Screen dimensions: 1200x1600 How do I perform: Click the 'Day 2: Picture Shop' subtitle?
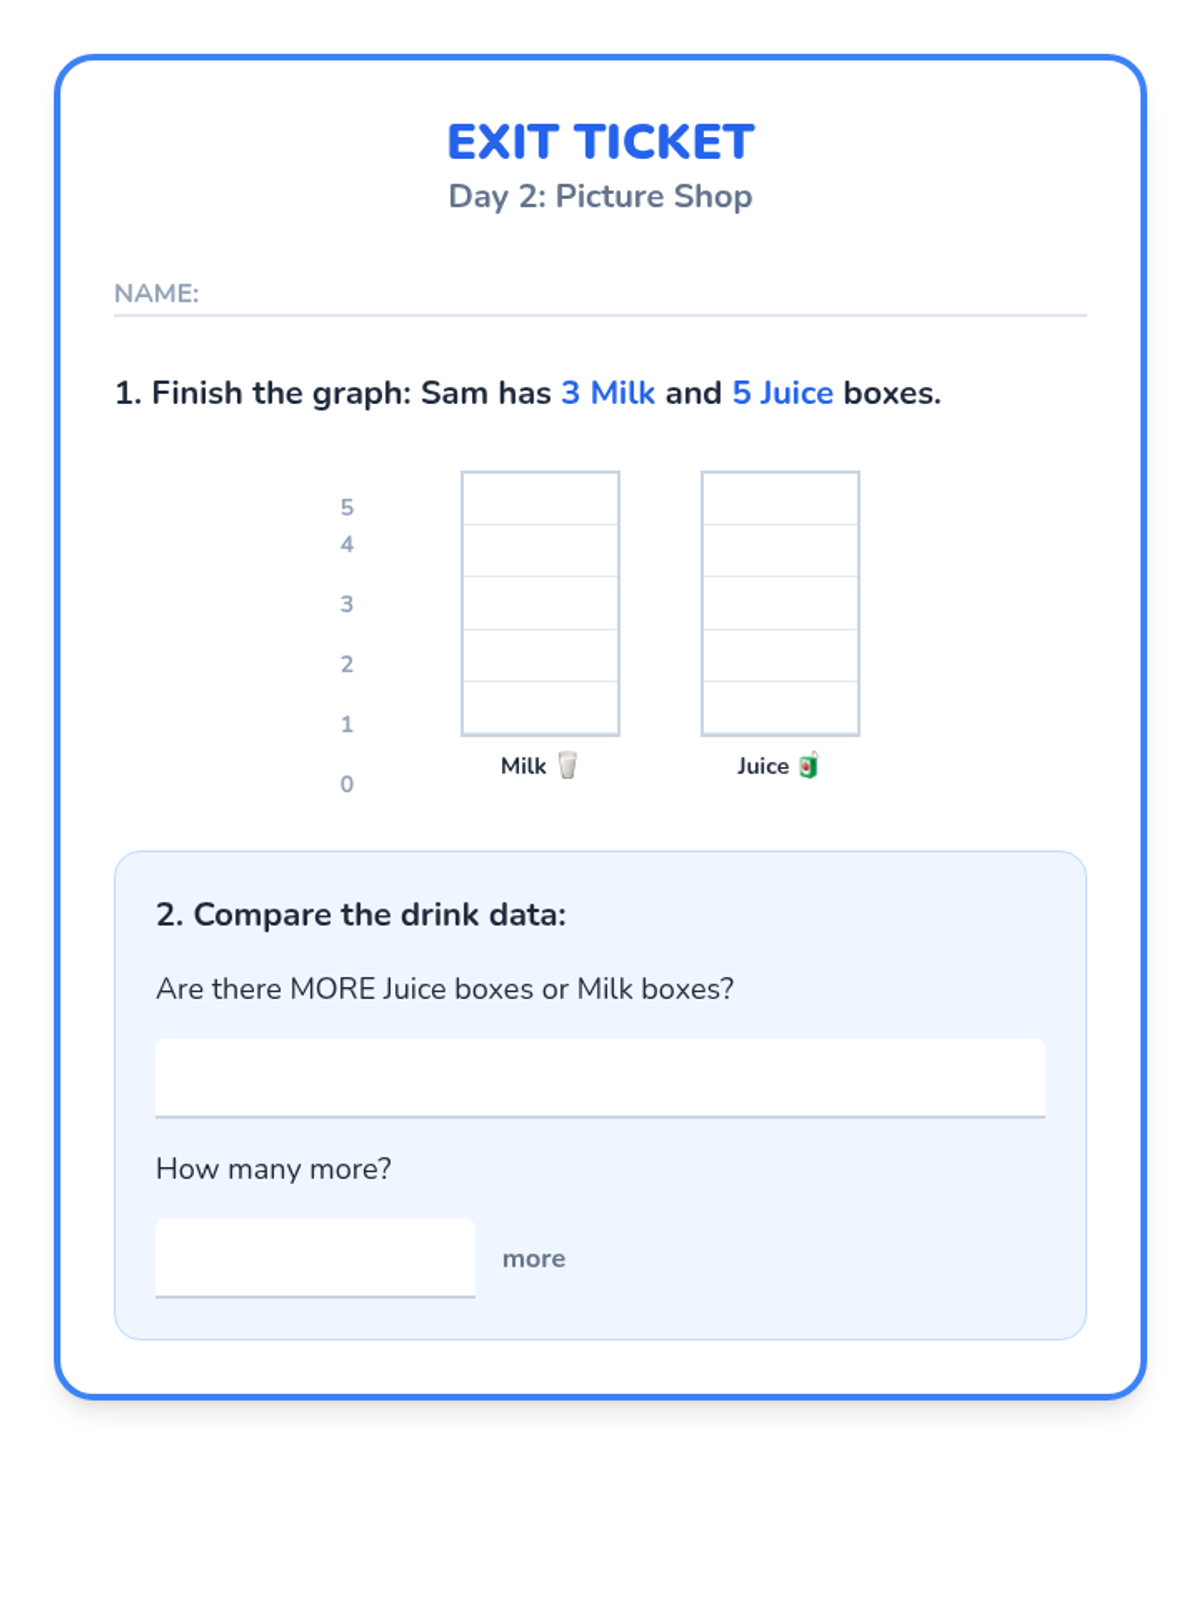pyautogui.click(x=600, y=196)
